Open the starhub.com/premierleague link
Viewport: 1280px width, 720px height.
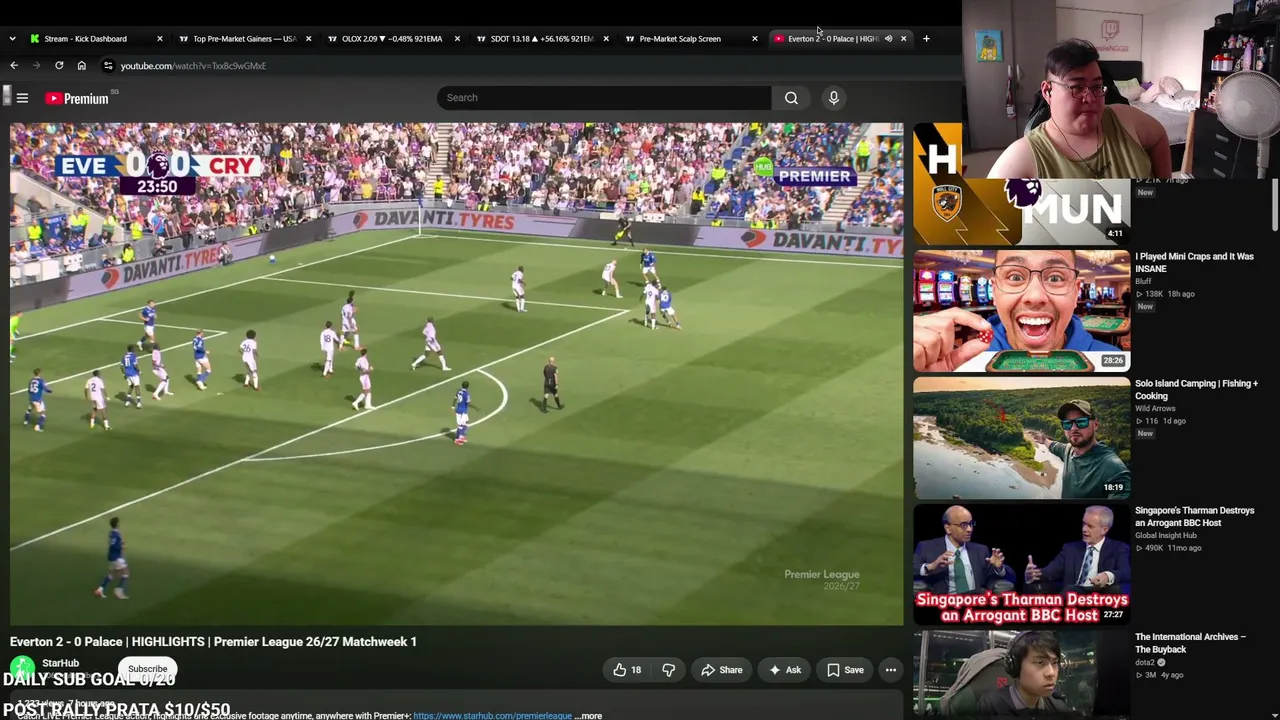[492, 716]
